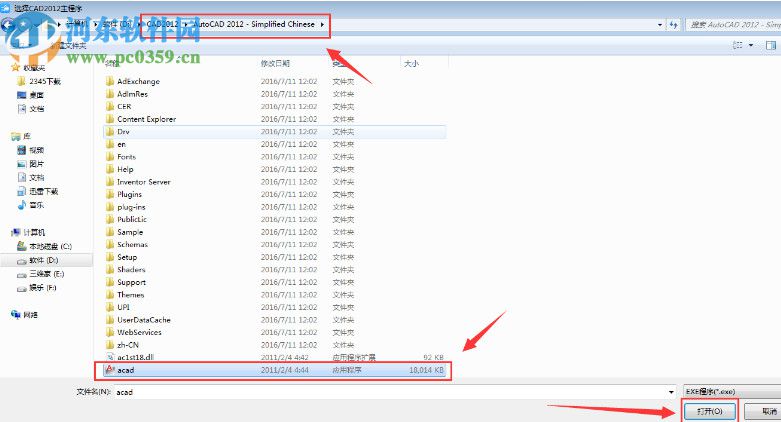Select the acad application file

point(273,370)
